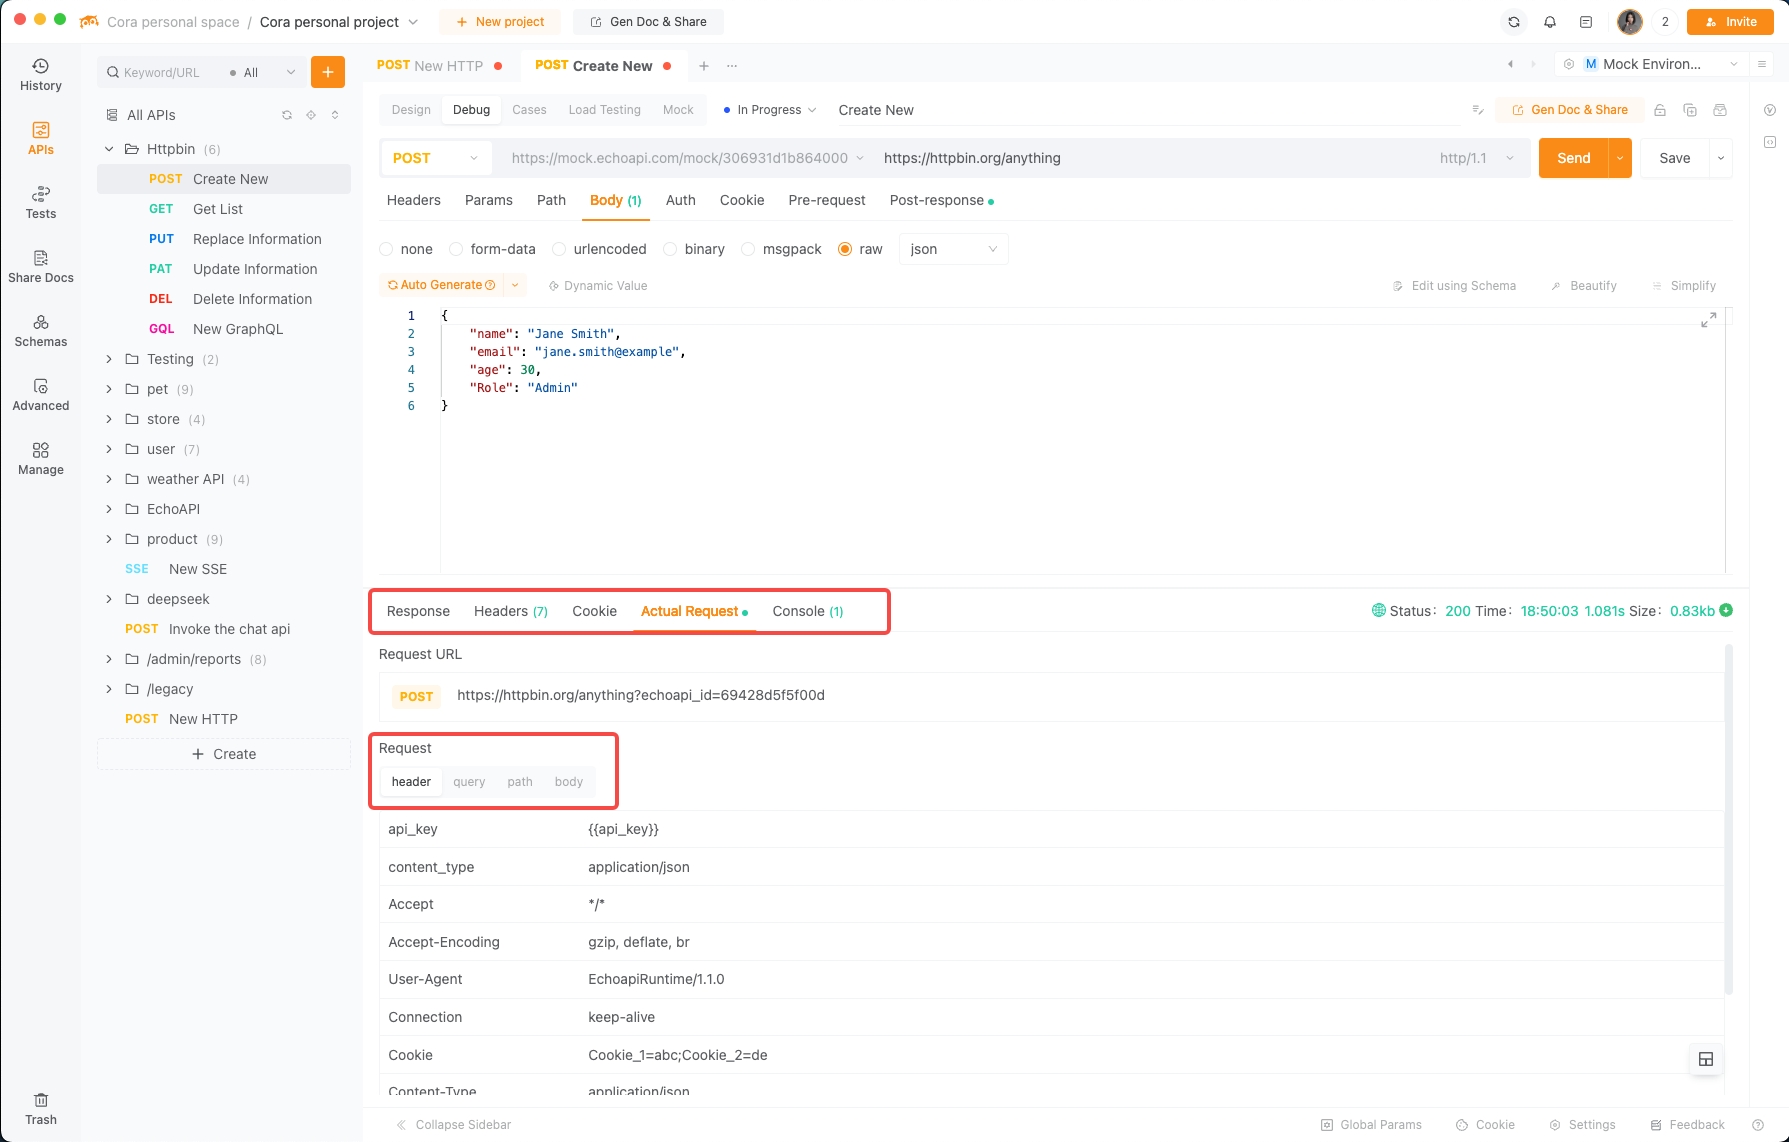Toggle the response layout icon
This screenshot has height=1142, width=1789.
(1706, 1059)
